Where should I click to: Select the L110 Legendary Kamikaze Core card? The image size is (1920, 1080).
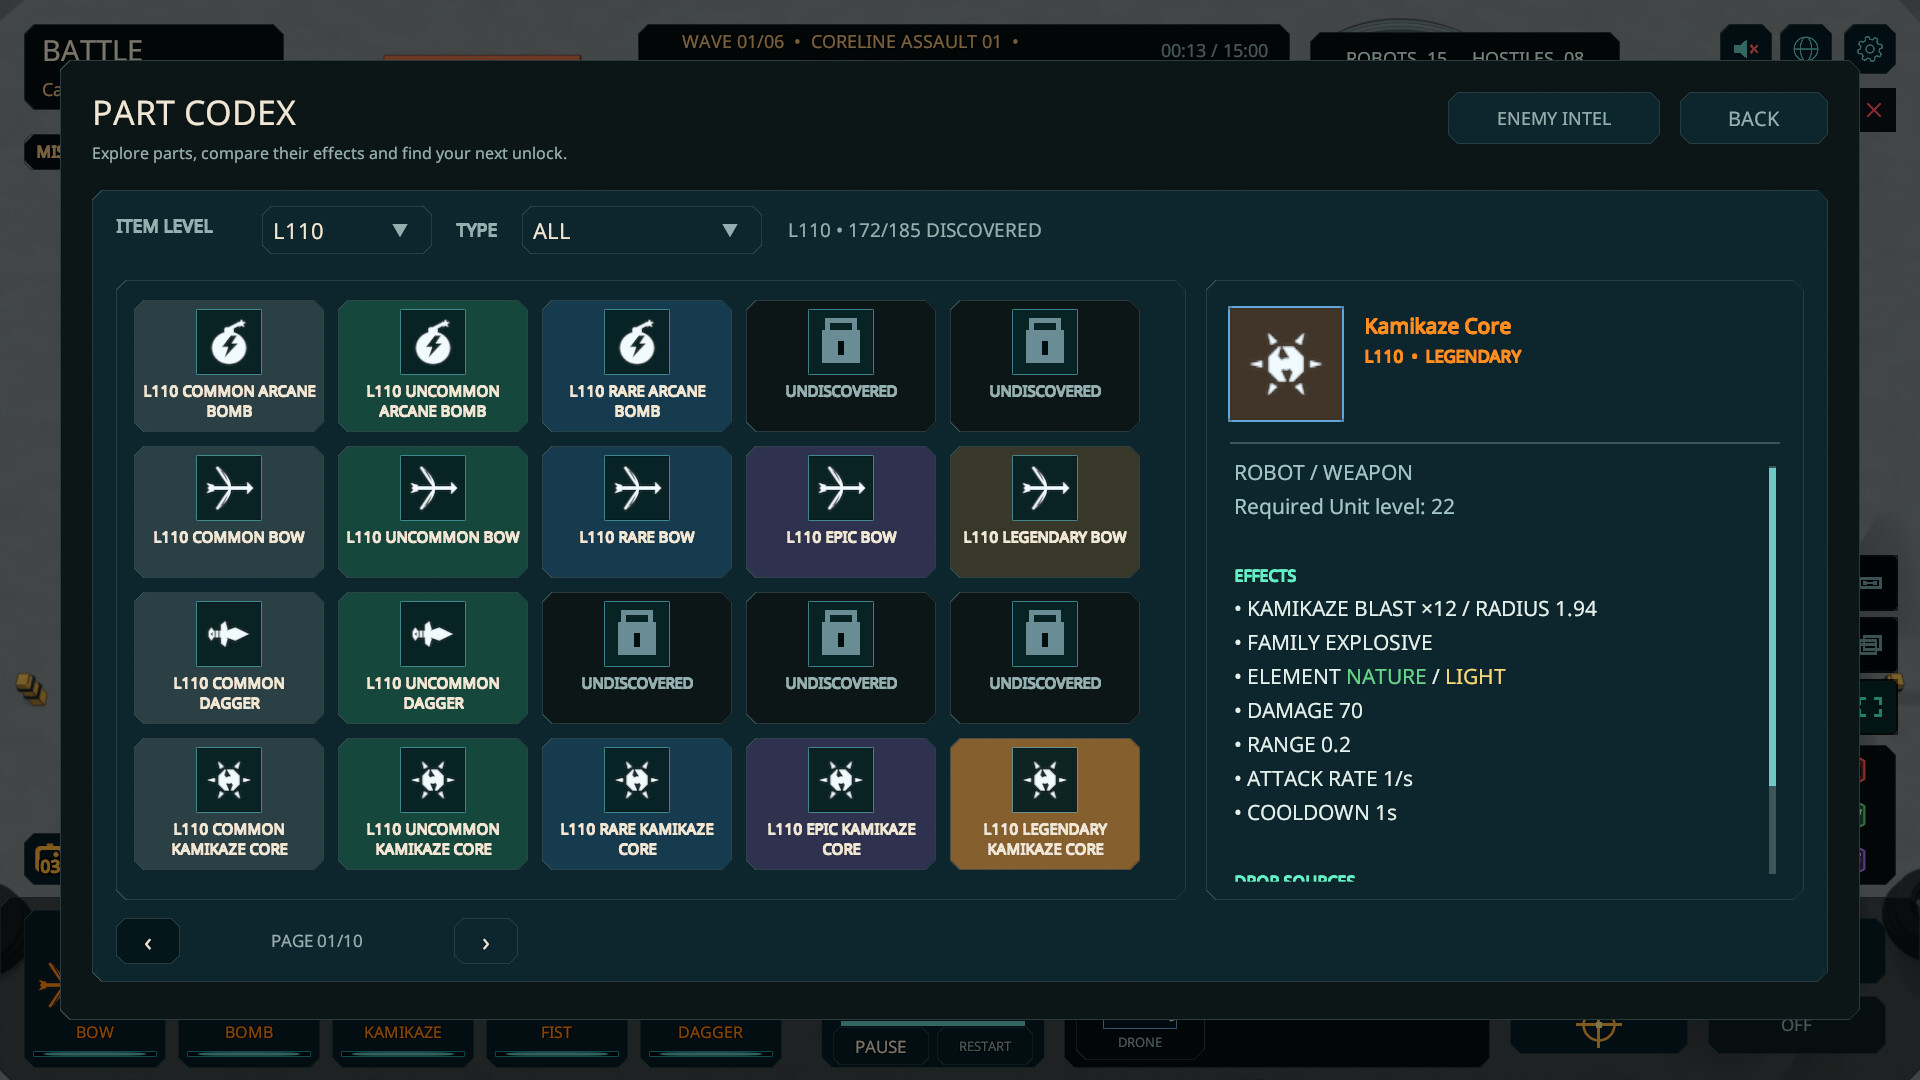click(1045, 804)
